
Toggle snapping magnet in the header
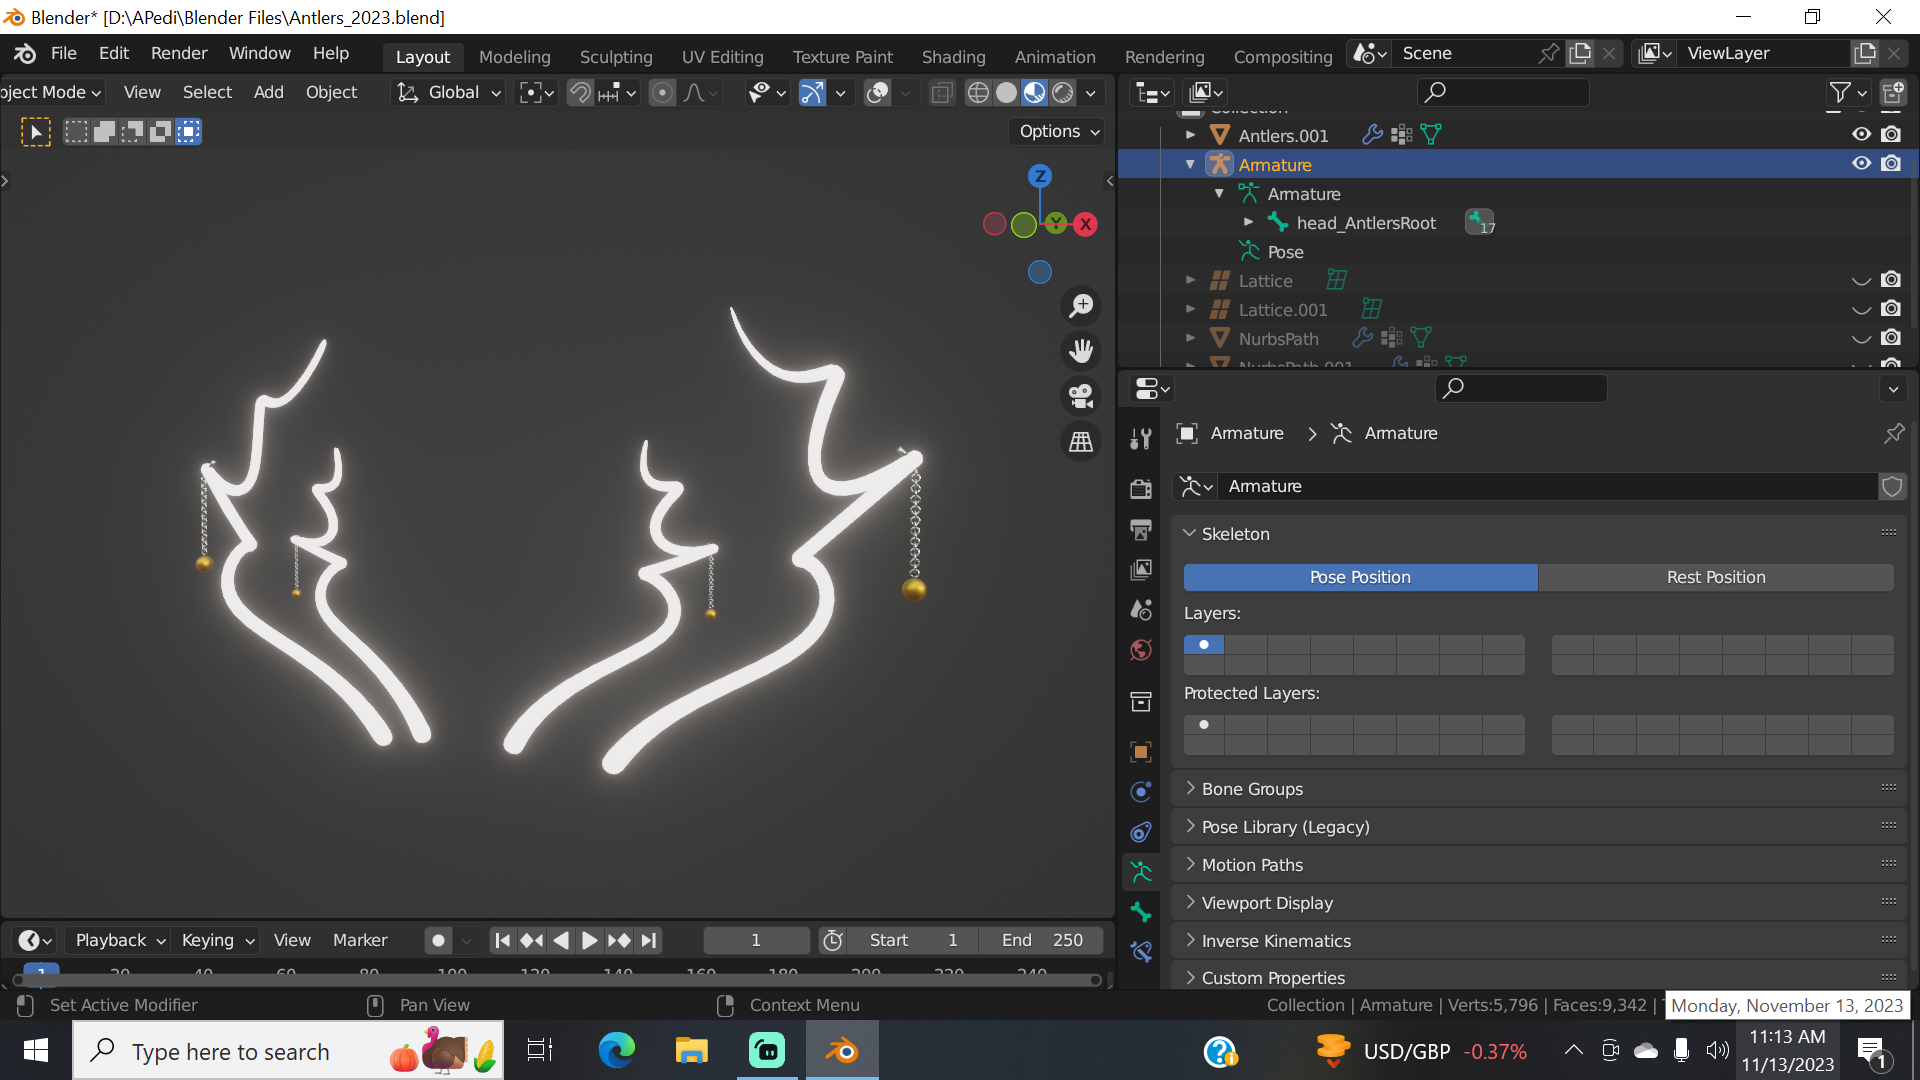580,92
